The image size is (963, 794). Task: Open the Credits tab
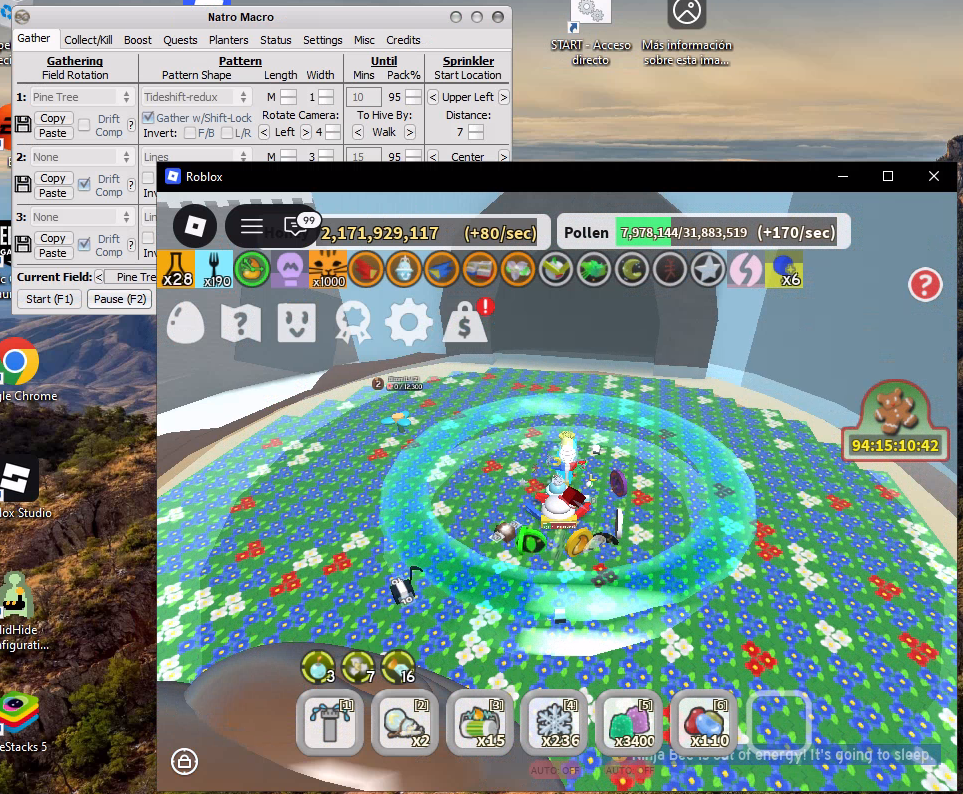pyautogui.click(x=403, y=40)
